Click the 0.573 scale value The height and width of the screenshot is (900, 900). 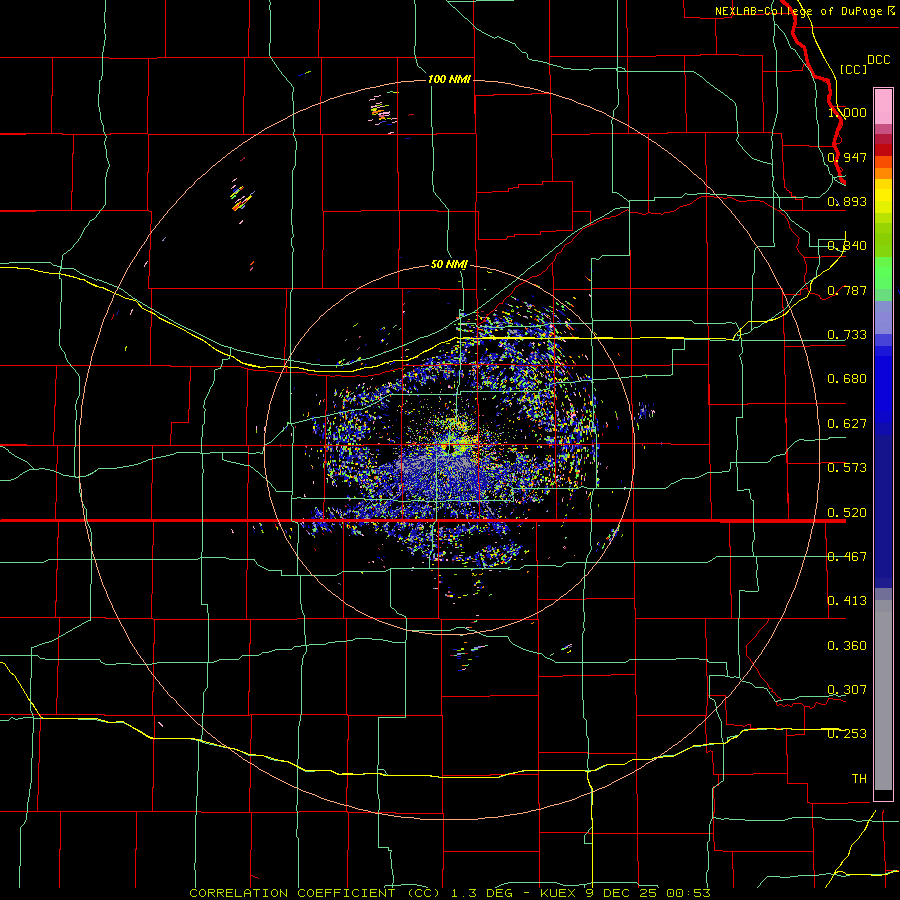pyautogui.click(x=847, y=468)
